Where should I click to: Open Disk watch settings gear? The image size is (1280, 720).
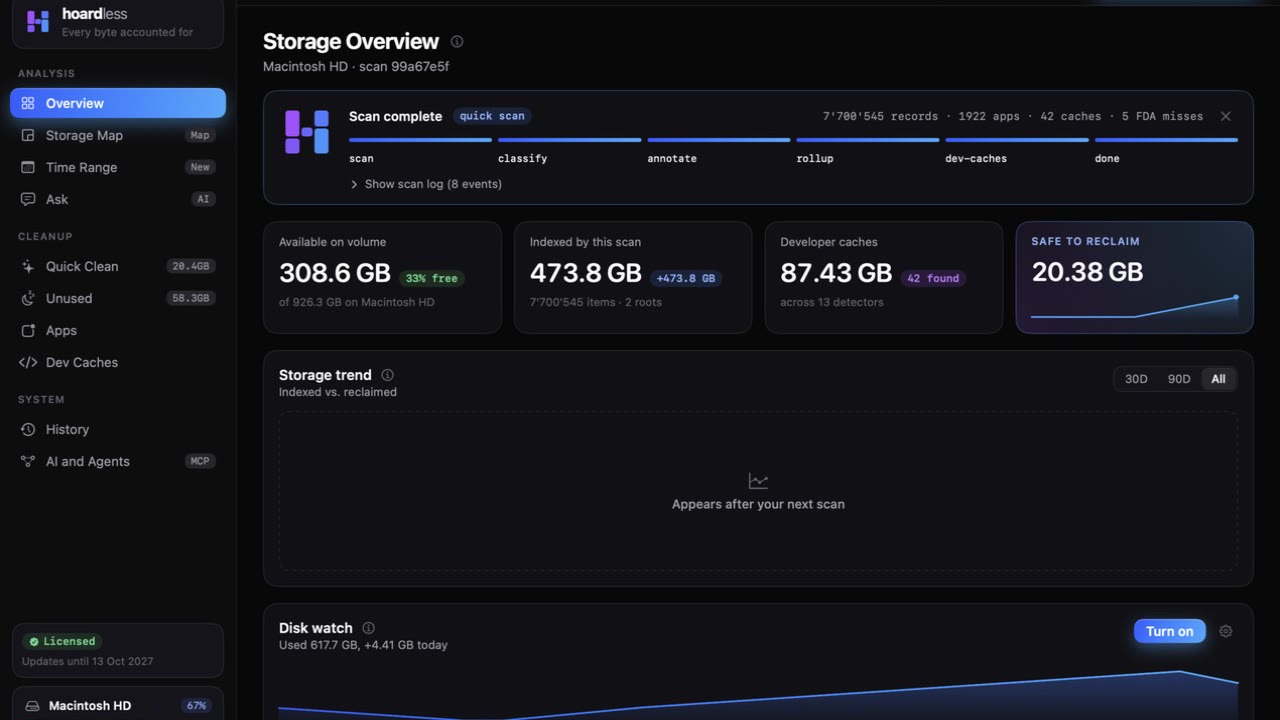tap(1226, 631)
